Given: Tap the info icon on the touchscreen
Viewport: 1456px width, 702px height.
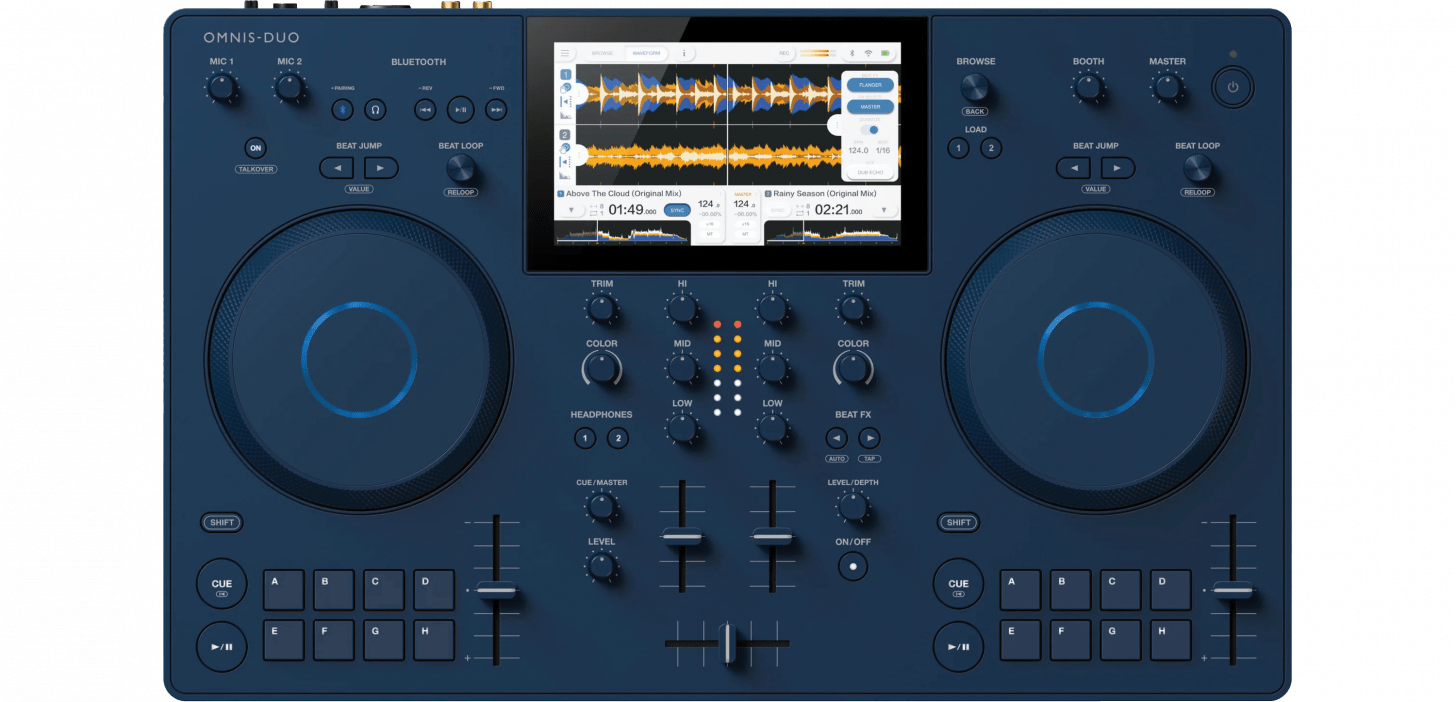Looking at the screenshot, I should 684,53.
